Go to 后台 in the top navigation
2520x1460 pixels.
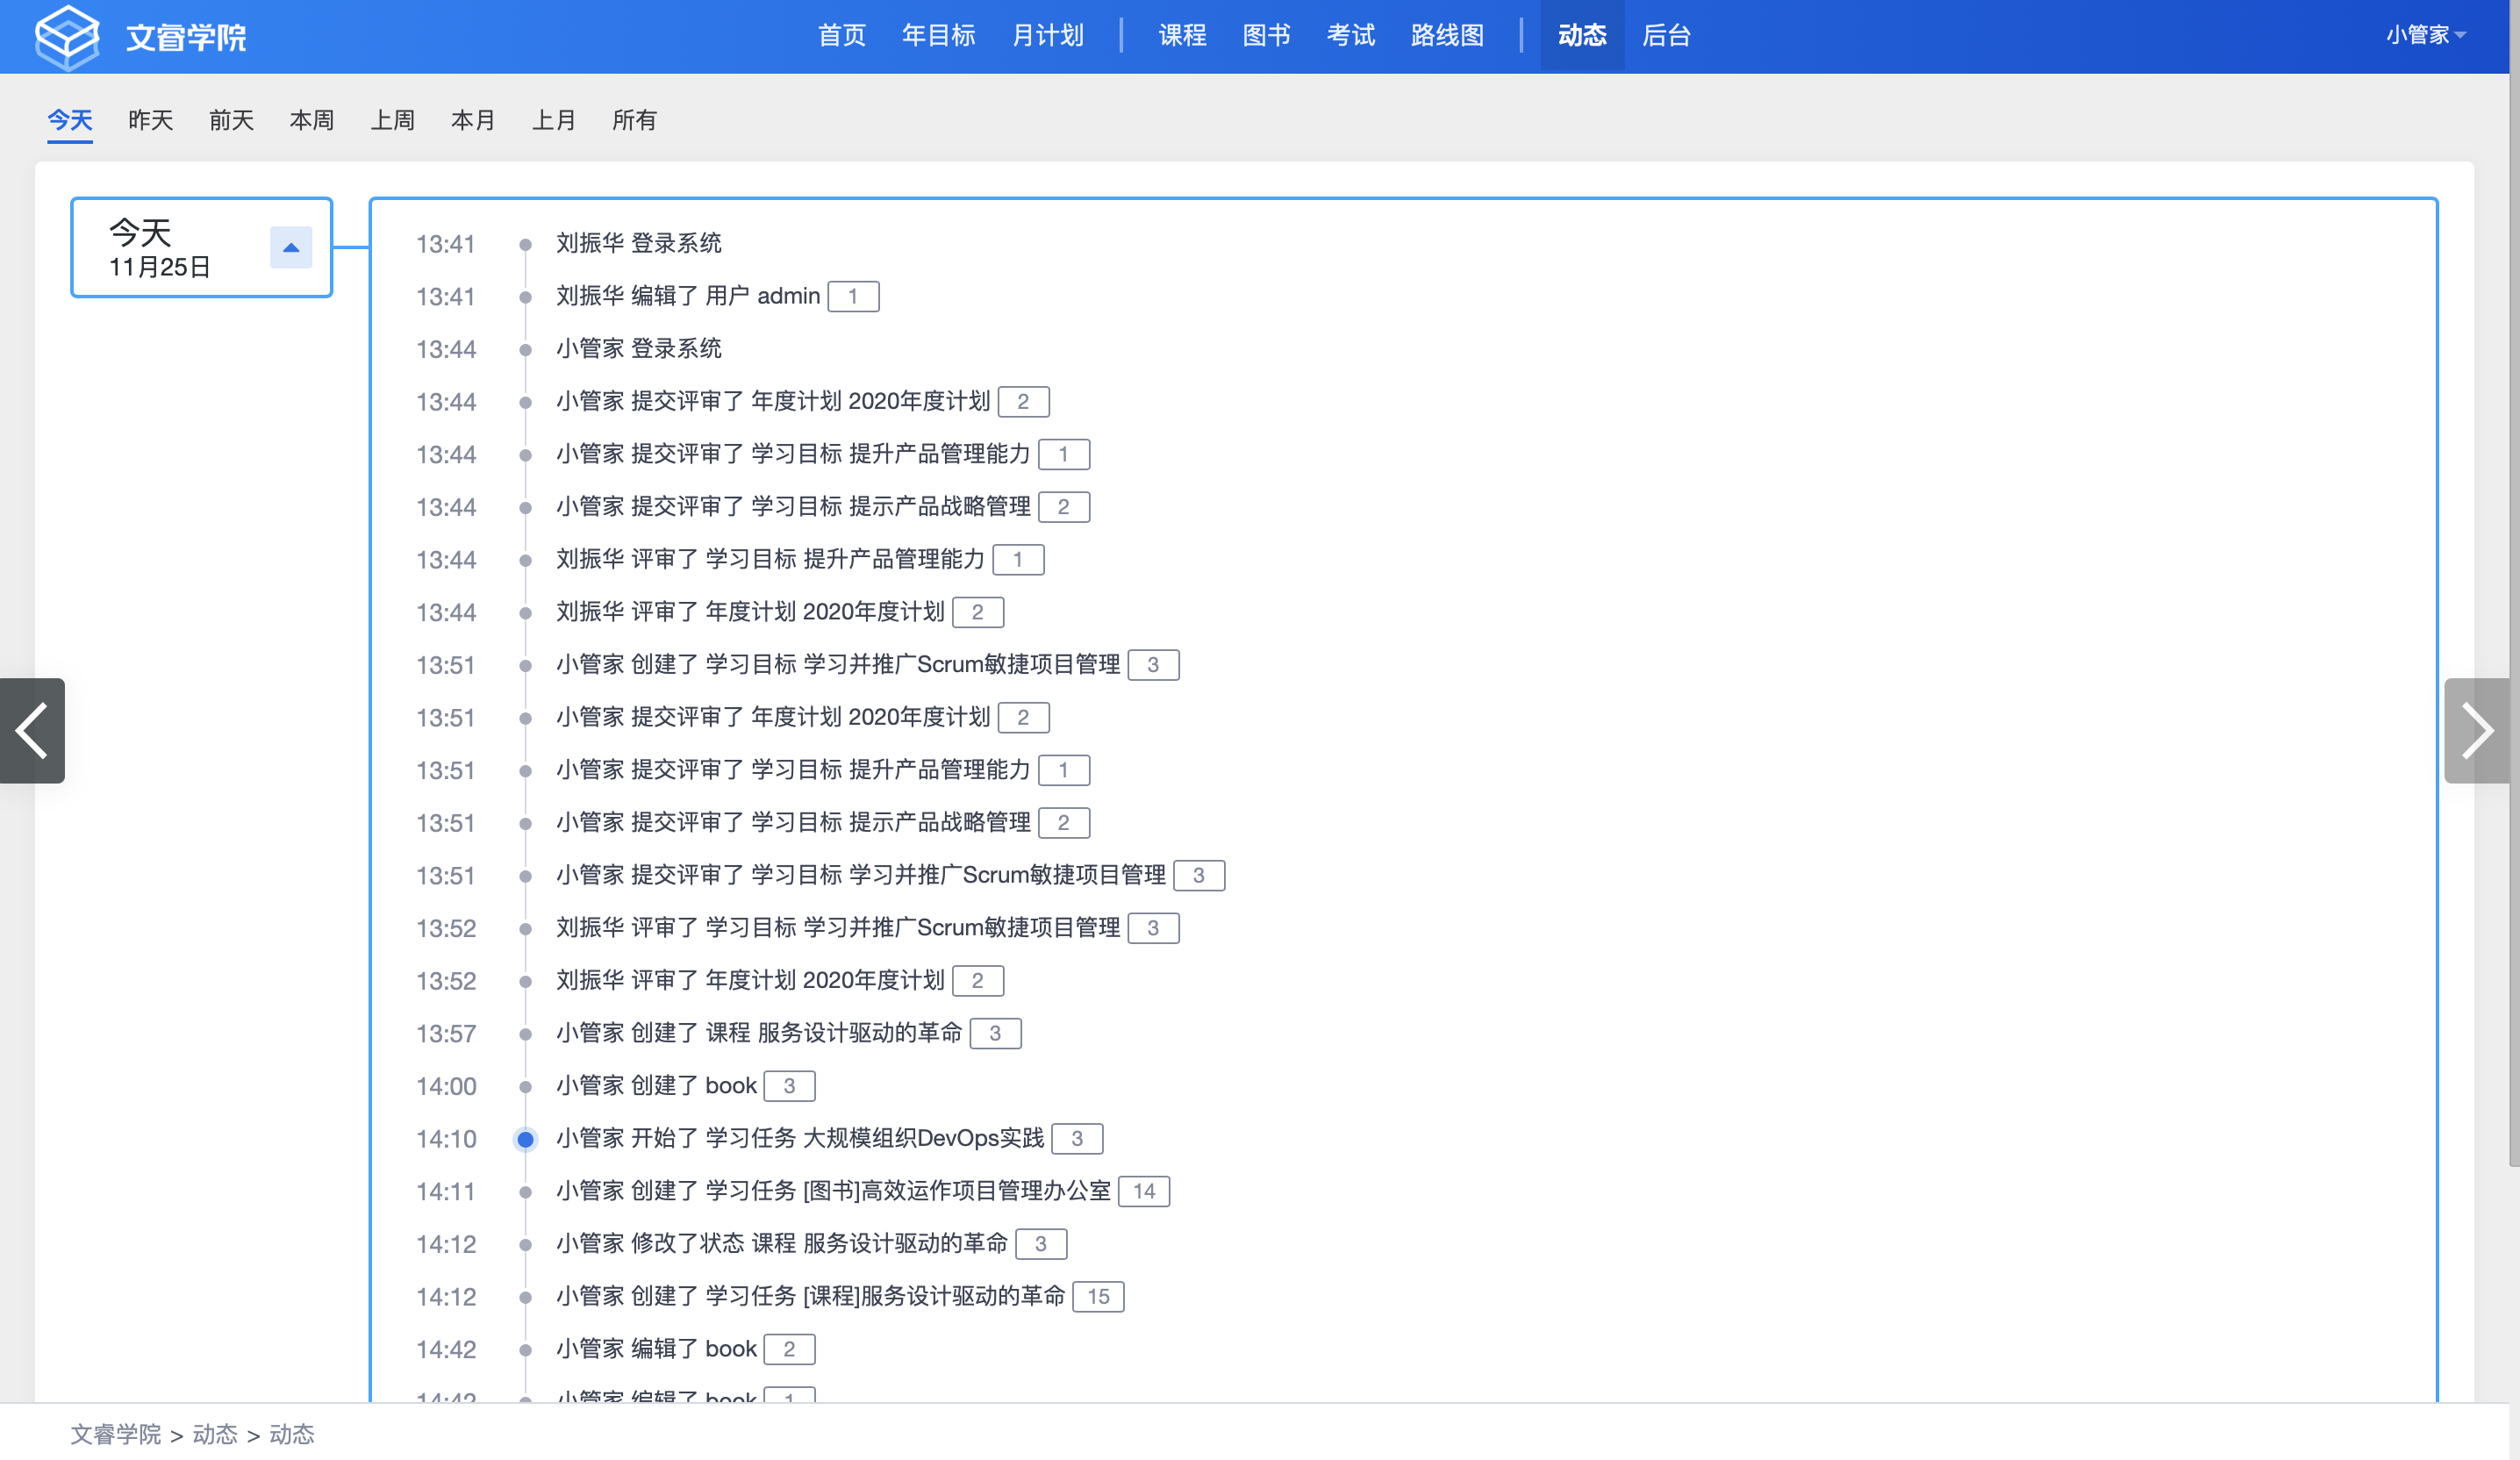(1666, 35)
